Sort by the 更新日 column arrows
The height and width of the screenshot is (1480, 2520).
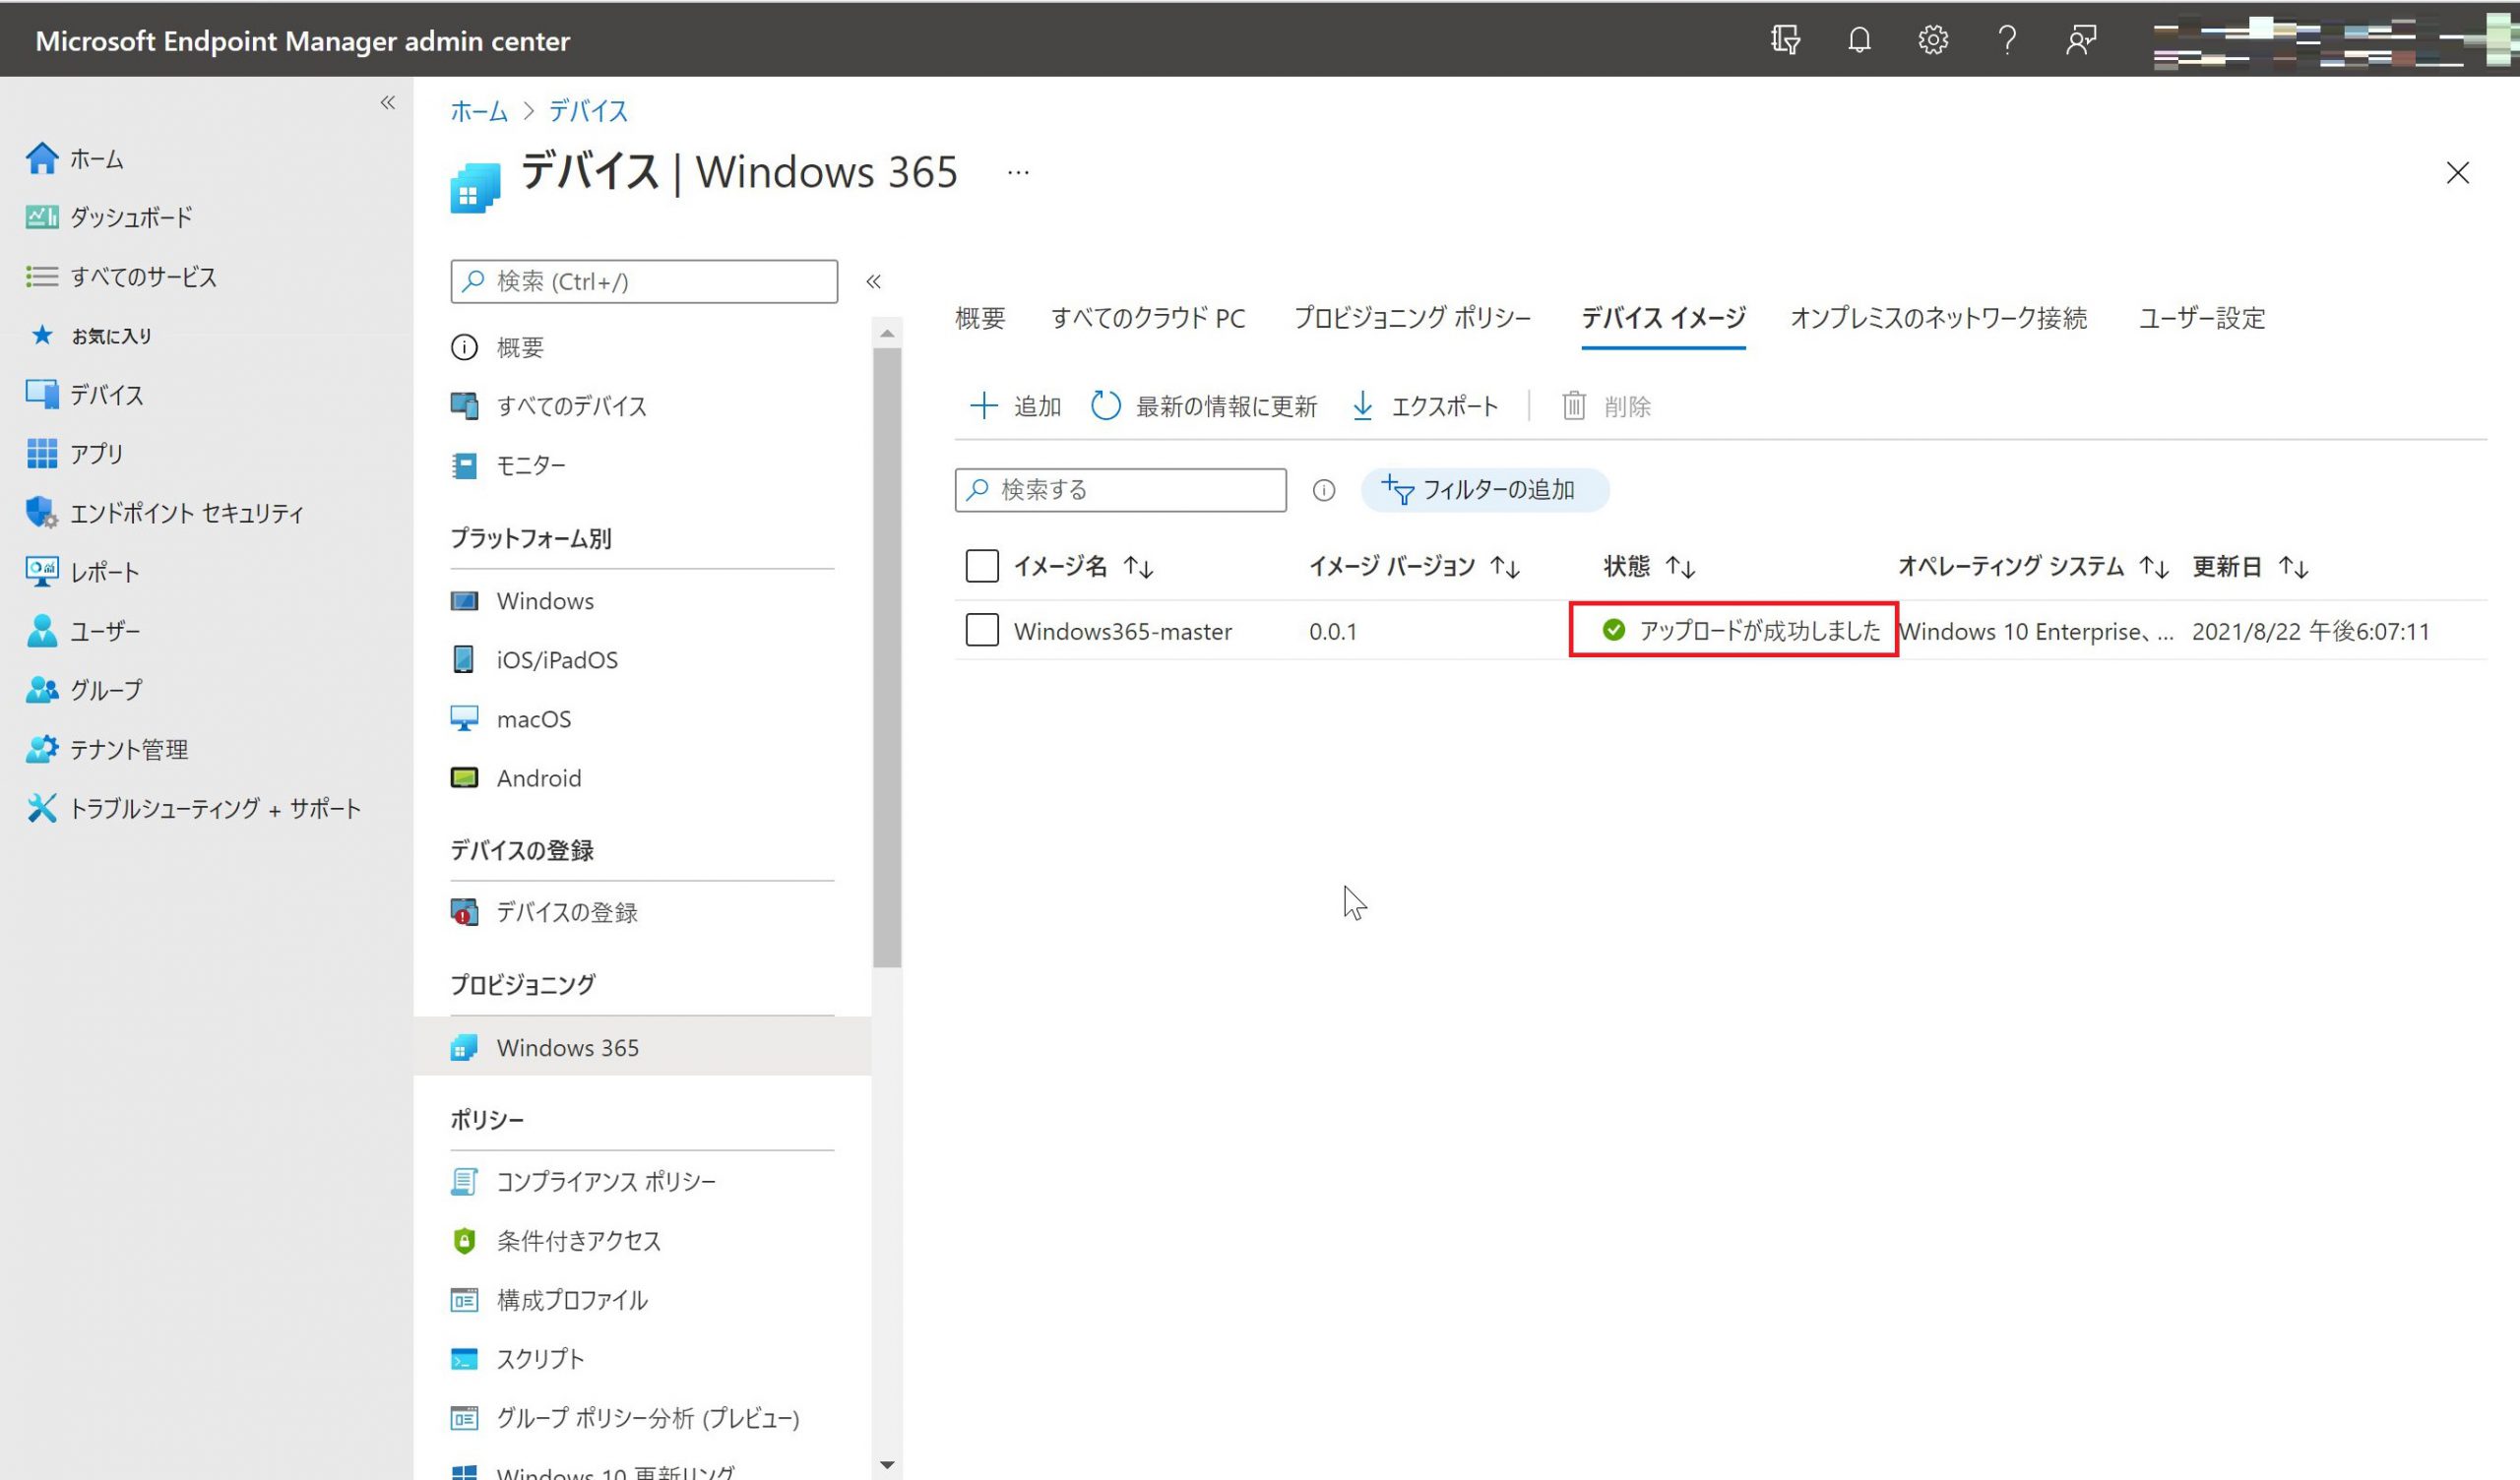click(2293, 567)
